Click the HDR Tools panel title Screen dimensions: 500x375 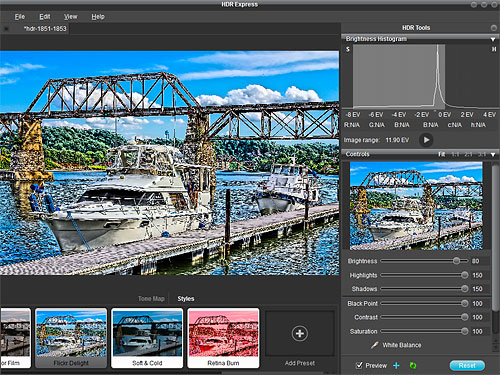[x=416, y=28]
